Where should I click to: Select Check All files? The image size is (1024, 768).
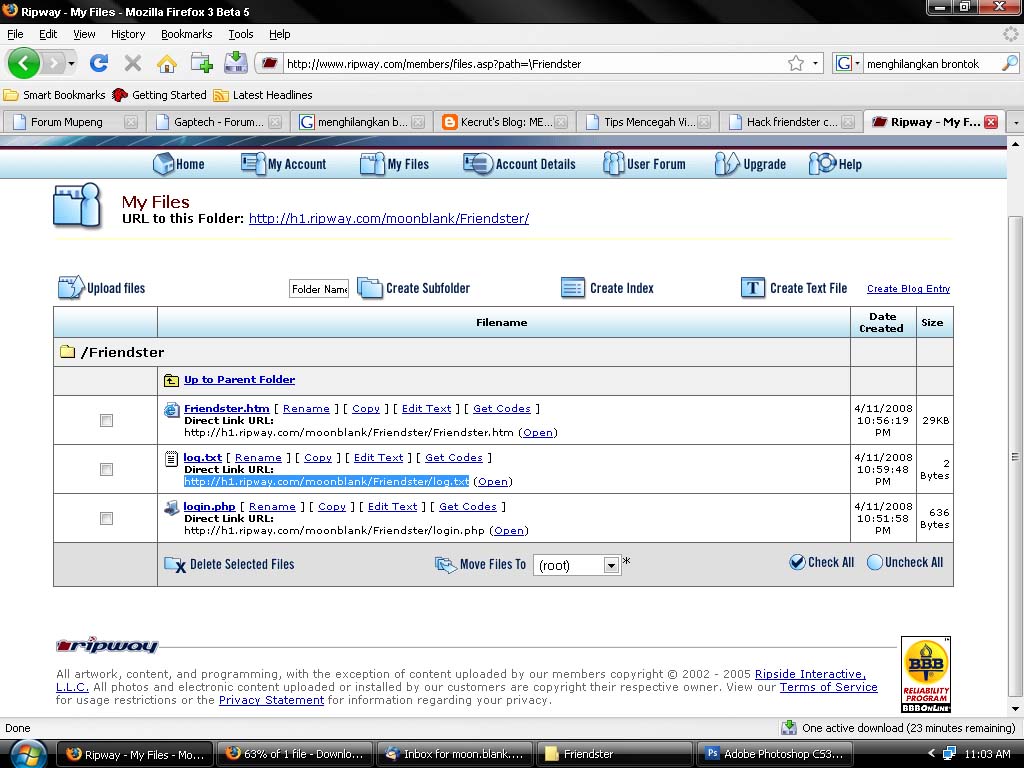[822, 562]
